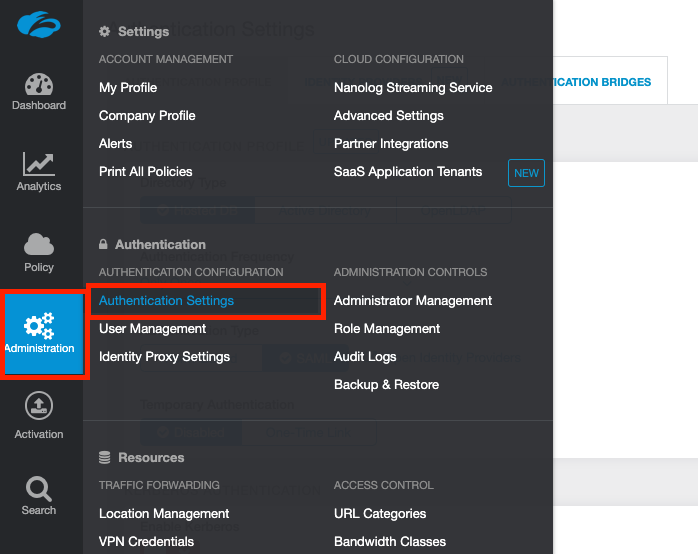The image size is (698, 554).
Task: Select the Policy cloud icon
Action: pyautogui.click(x=39, y=245)
